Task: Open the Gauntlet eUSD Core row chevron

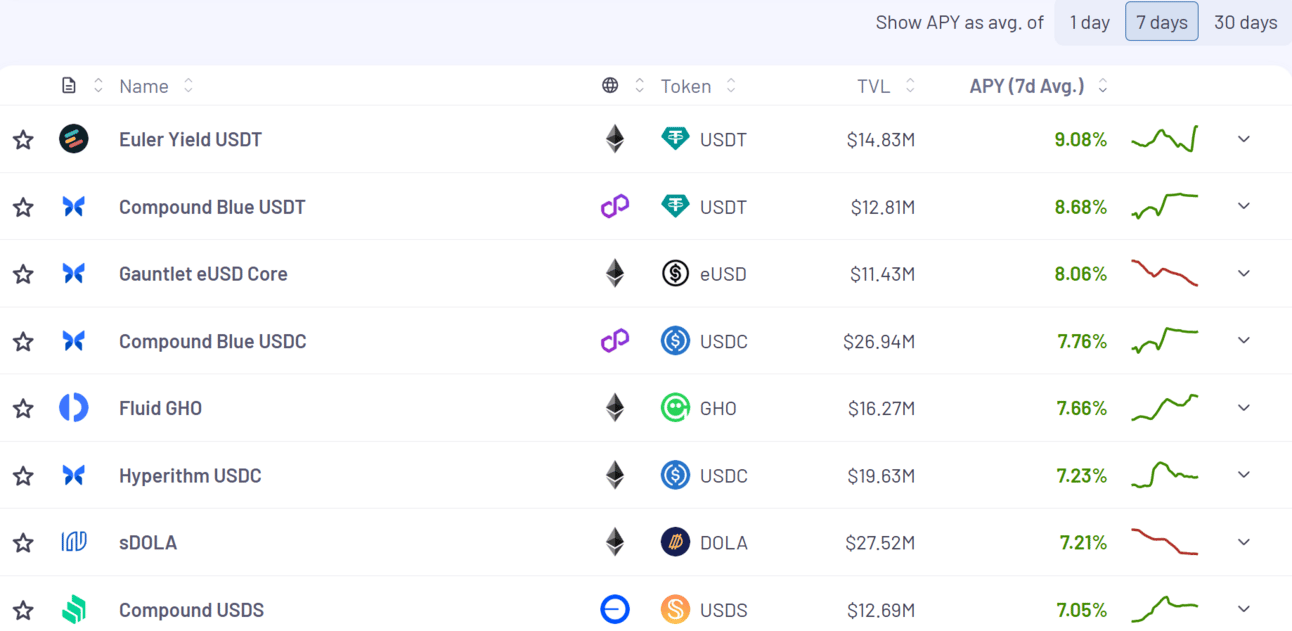Action: (1244, 273)
